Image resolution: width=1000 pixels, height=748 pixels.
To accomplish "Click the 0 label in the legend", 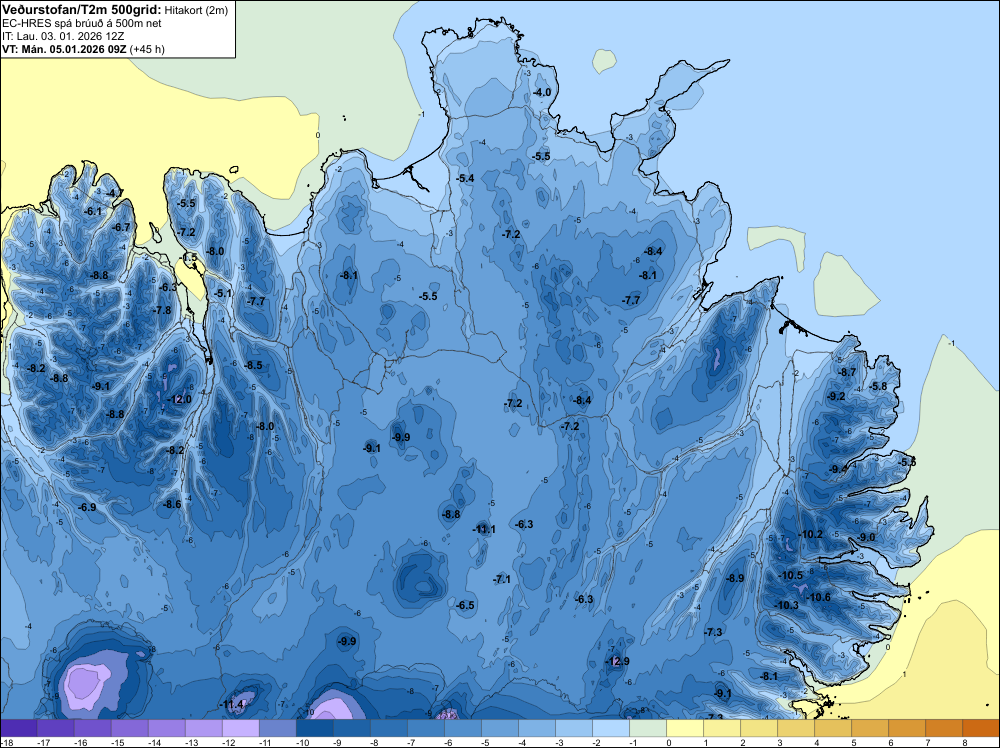I will click(668, 742).
